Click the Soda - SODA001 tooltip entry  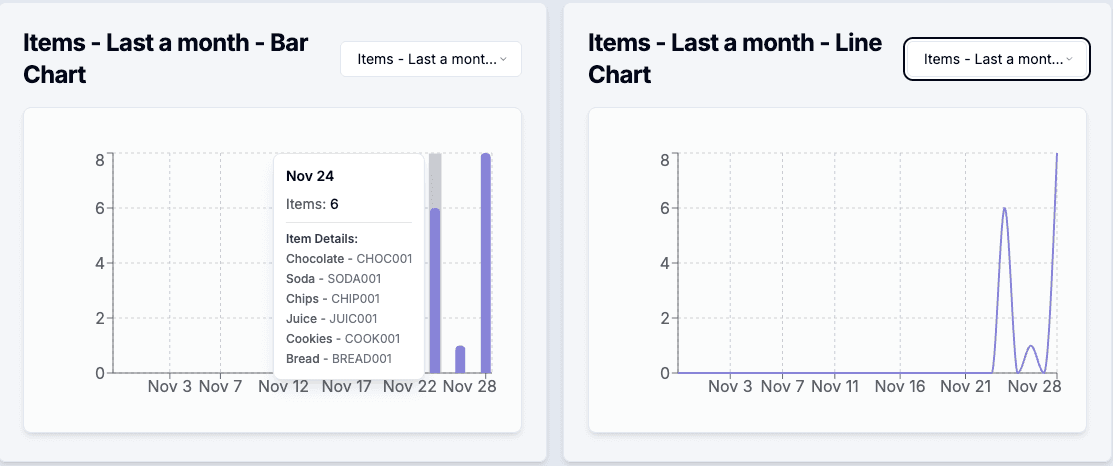(x=333, y=279)
